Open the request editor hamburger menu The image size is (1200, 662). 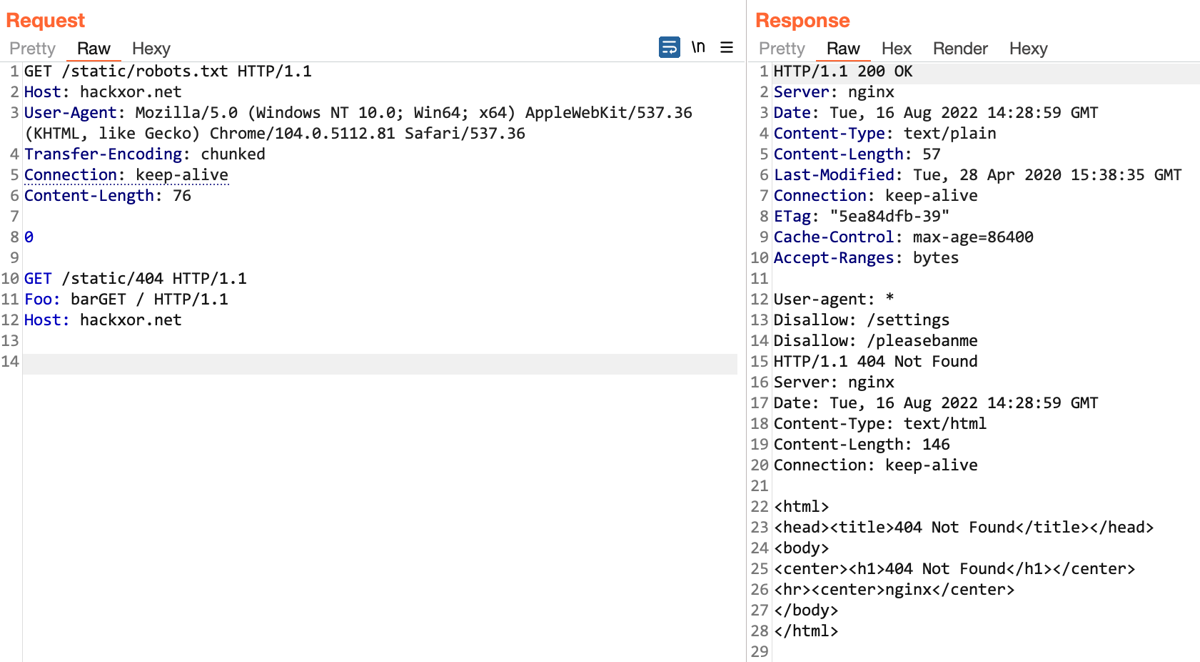point(727,46)
